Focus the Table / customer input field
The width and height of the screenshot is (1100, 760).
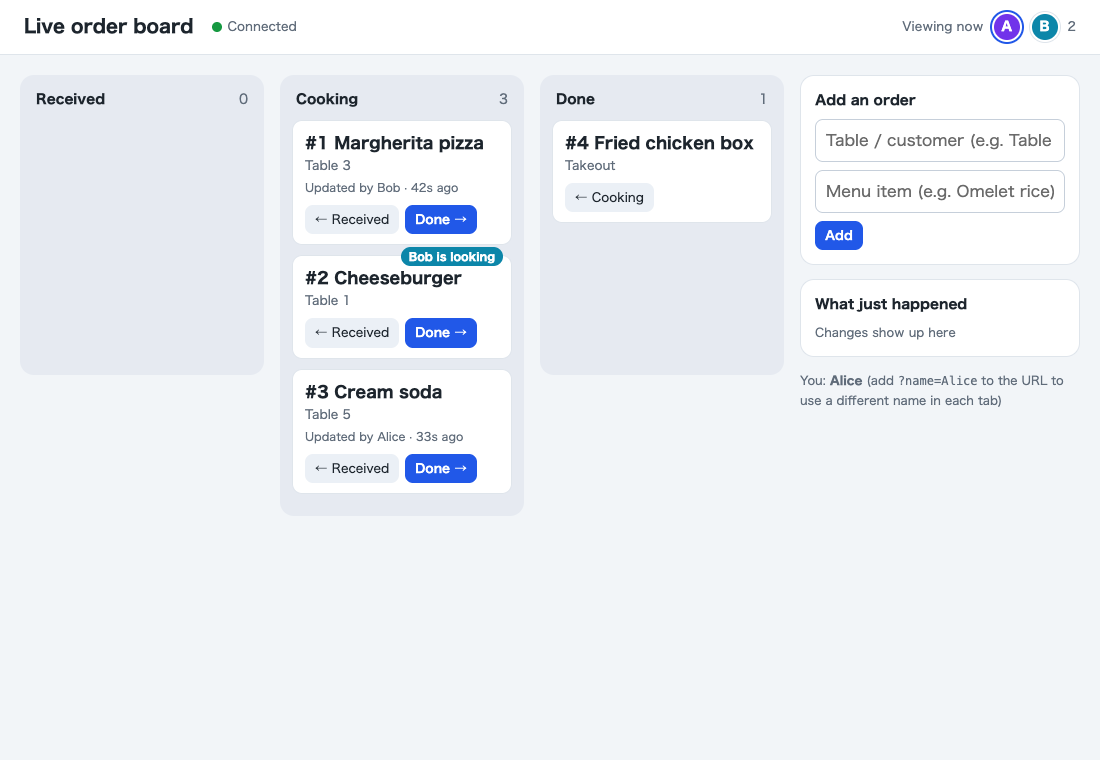(939, 140)
